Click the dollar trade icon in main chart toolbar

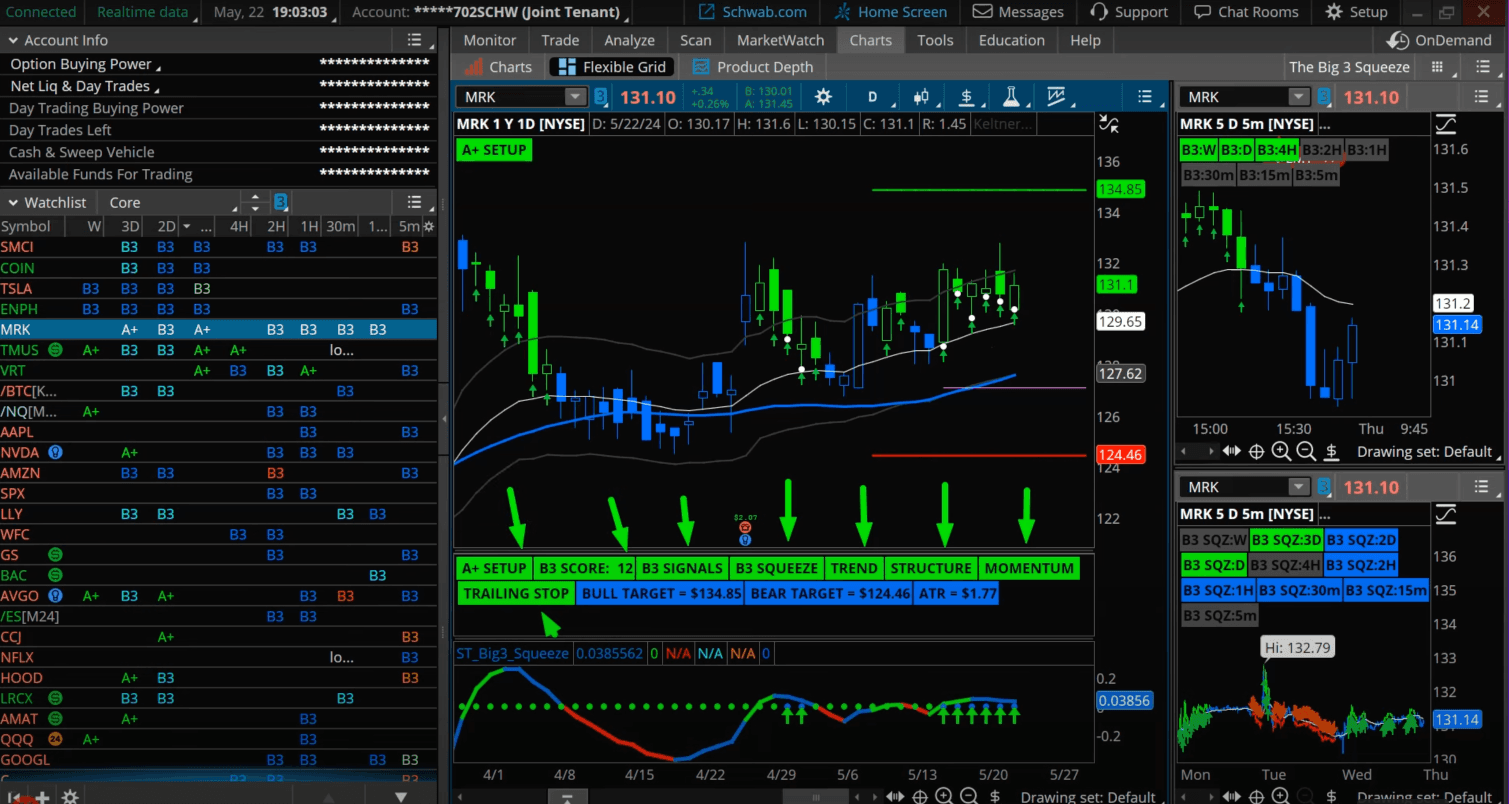coord(967,97)
